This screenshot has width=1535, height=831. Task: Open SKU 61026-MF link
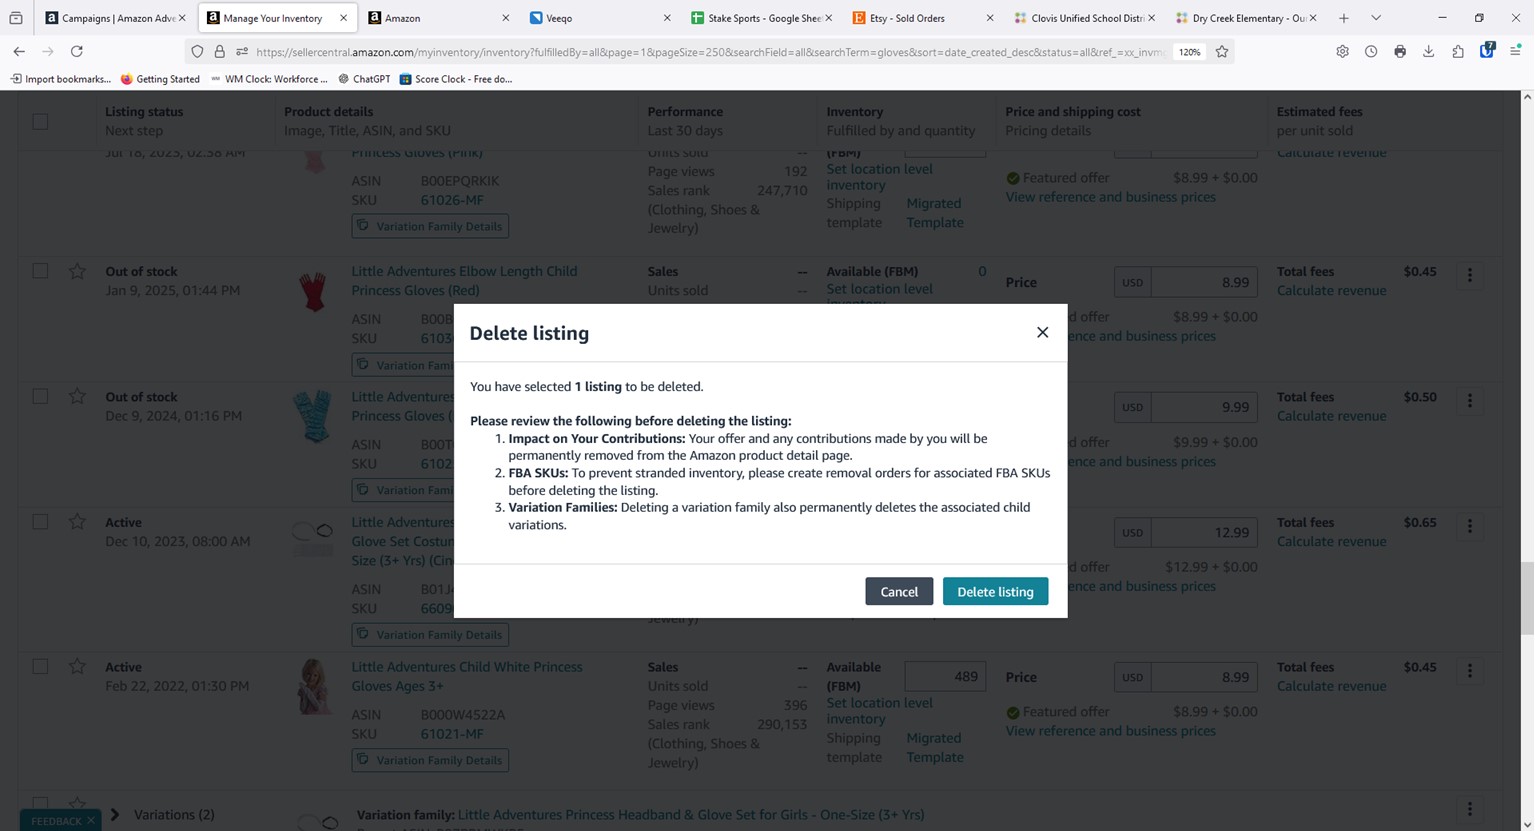(452, 200)
